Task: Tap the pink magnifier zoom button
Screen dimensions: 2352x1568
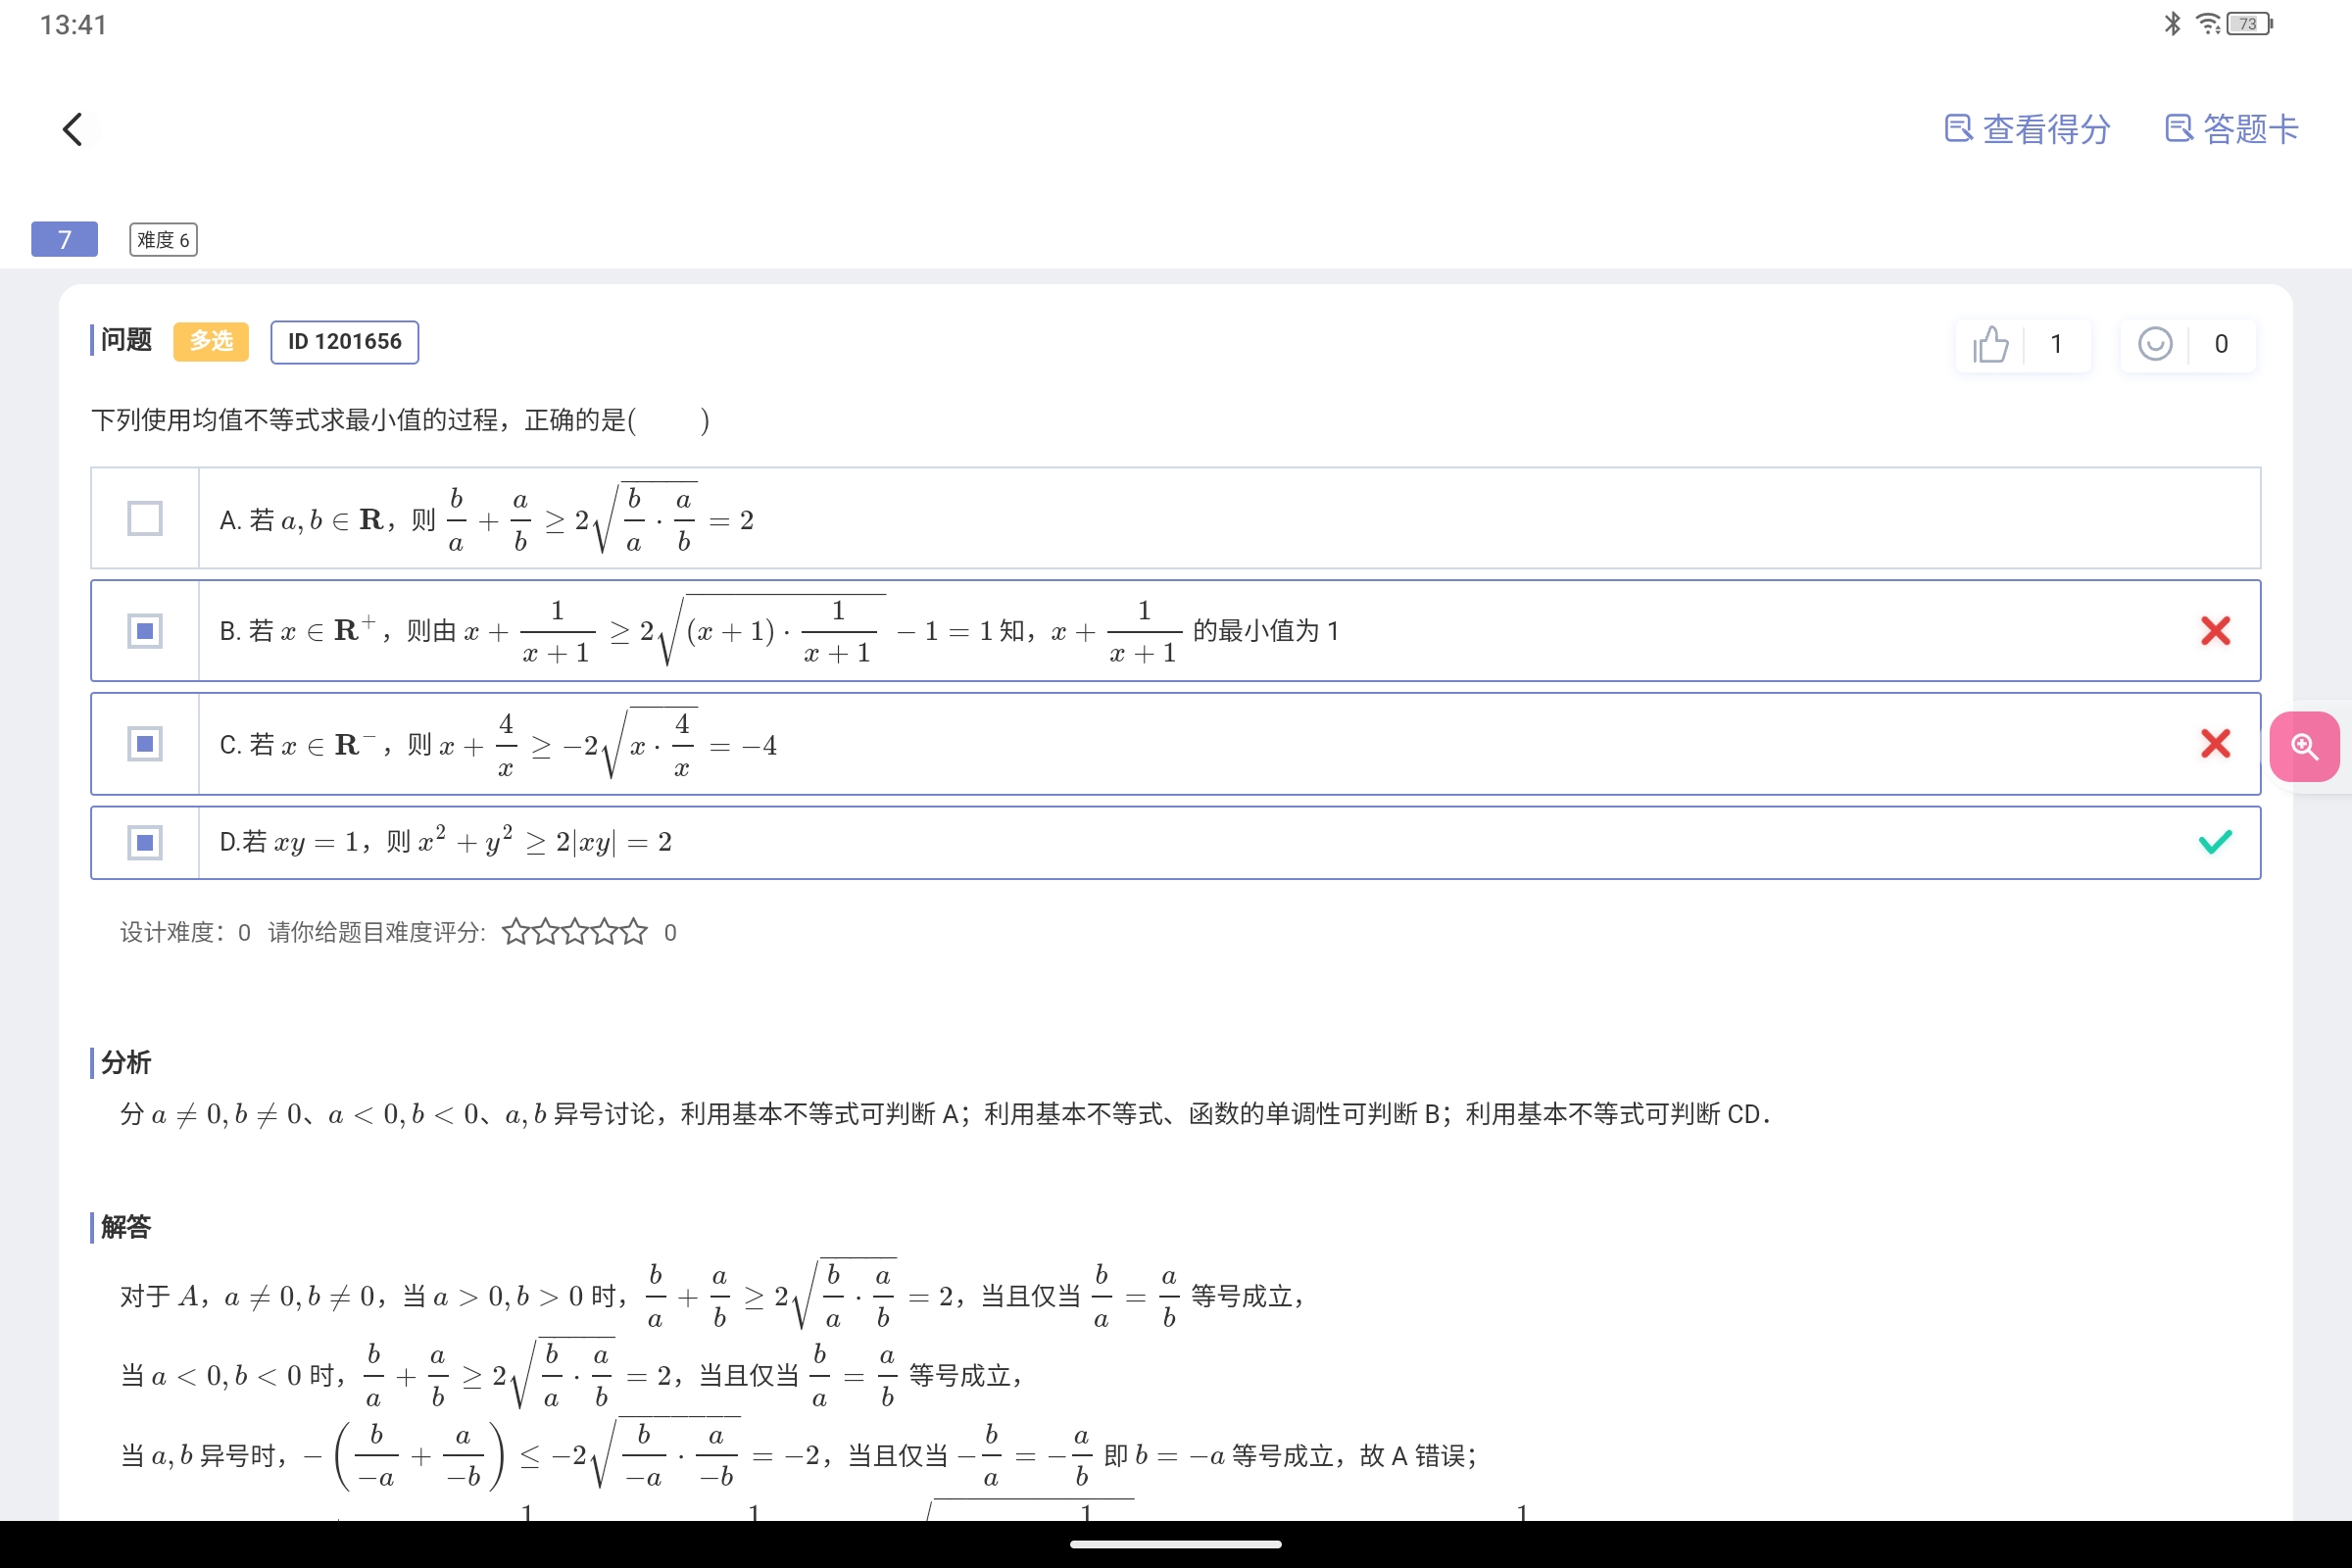Action: [x=2304, y=747]
